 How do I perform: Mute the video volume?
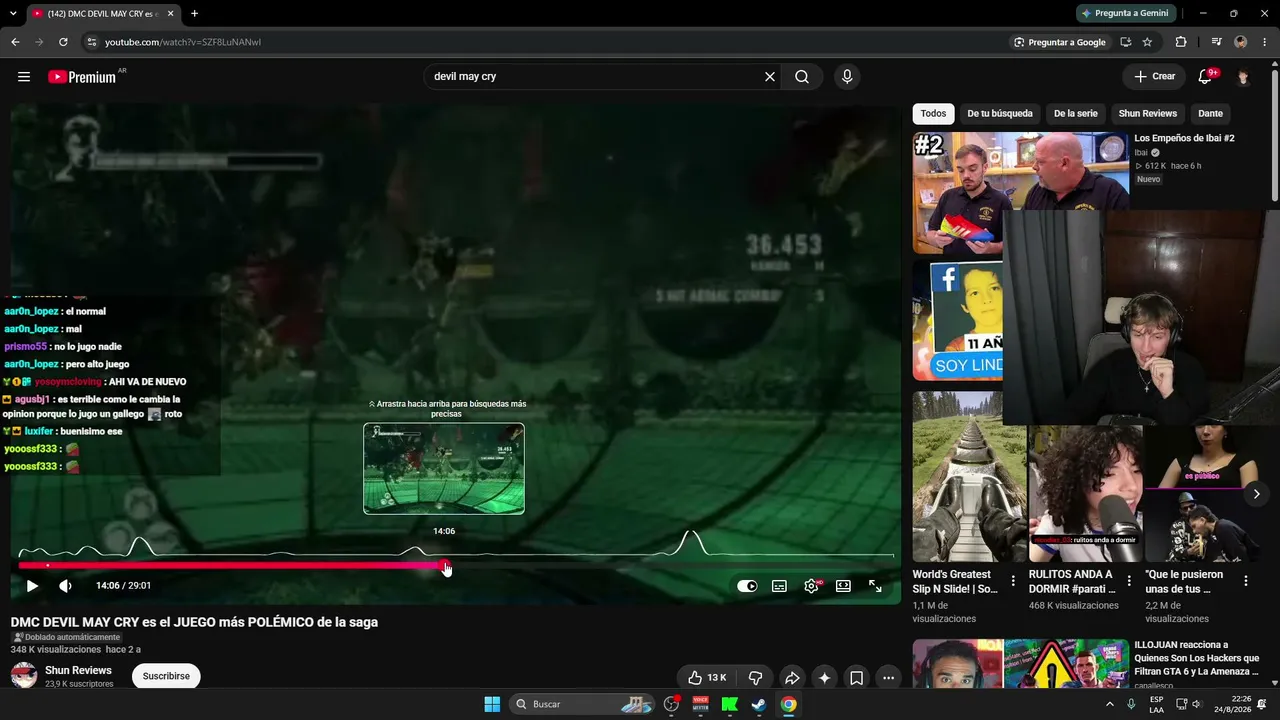tap(65, 586)
